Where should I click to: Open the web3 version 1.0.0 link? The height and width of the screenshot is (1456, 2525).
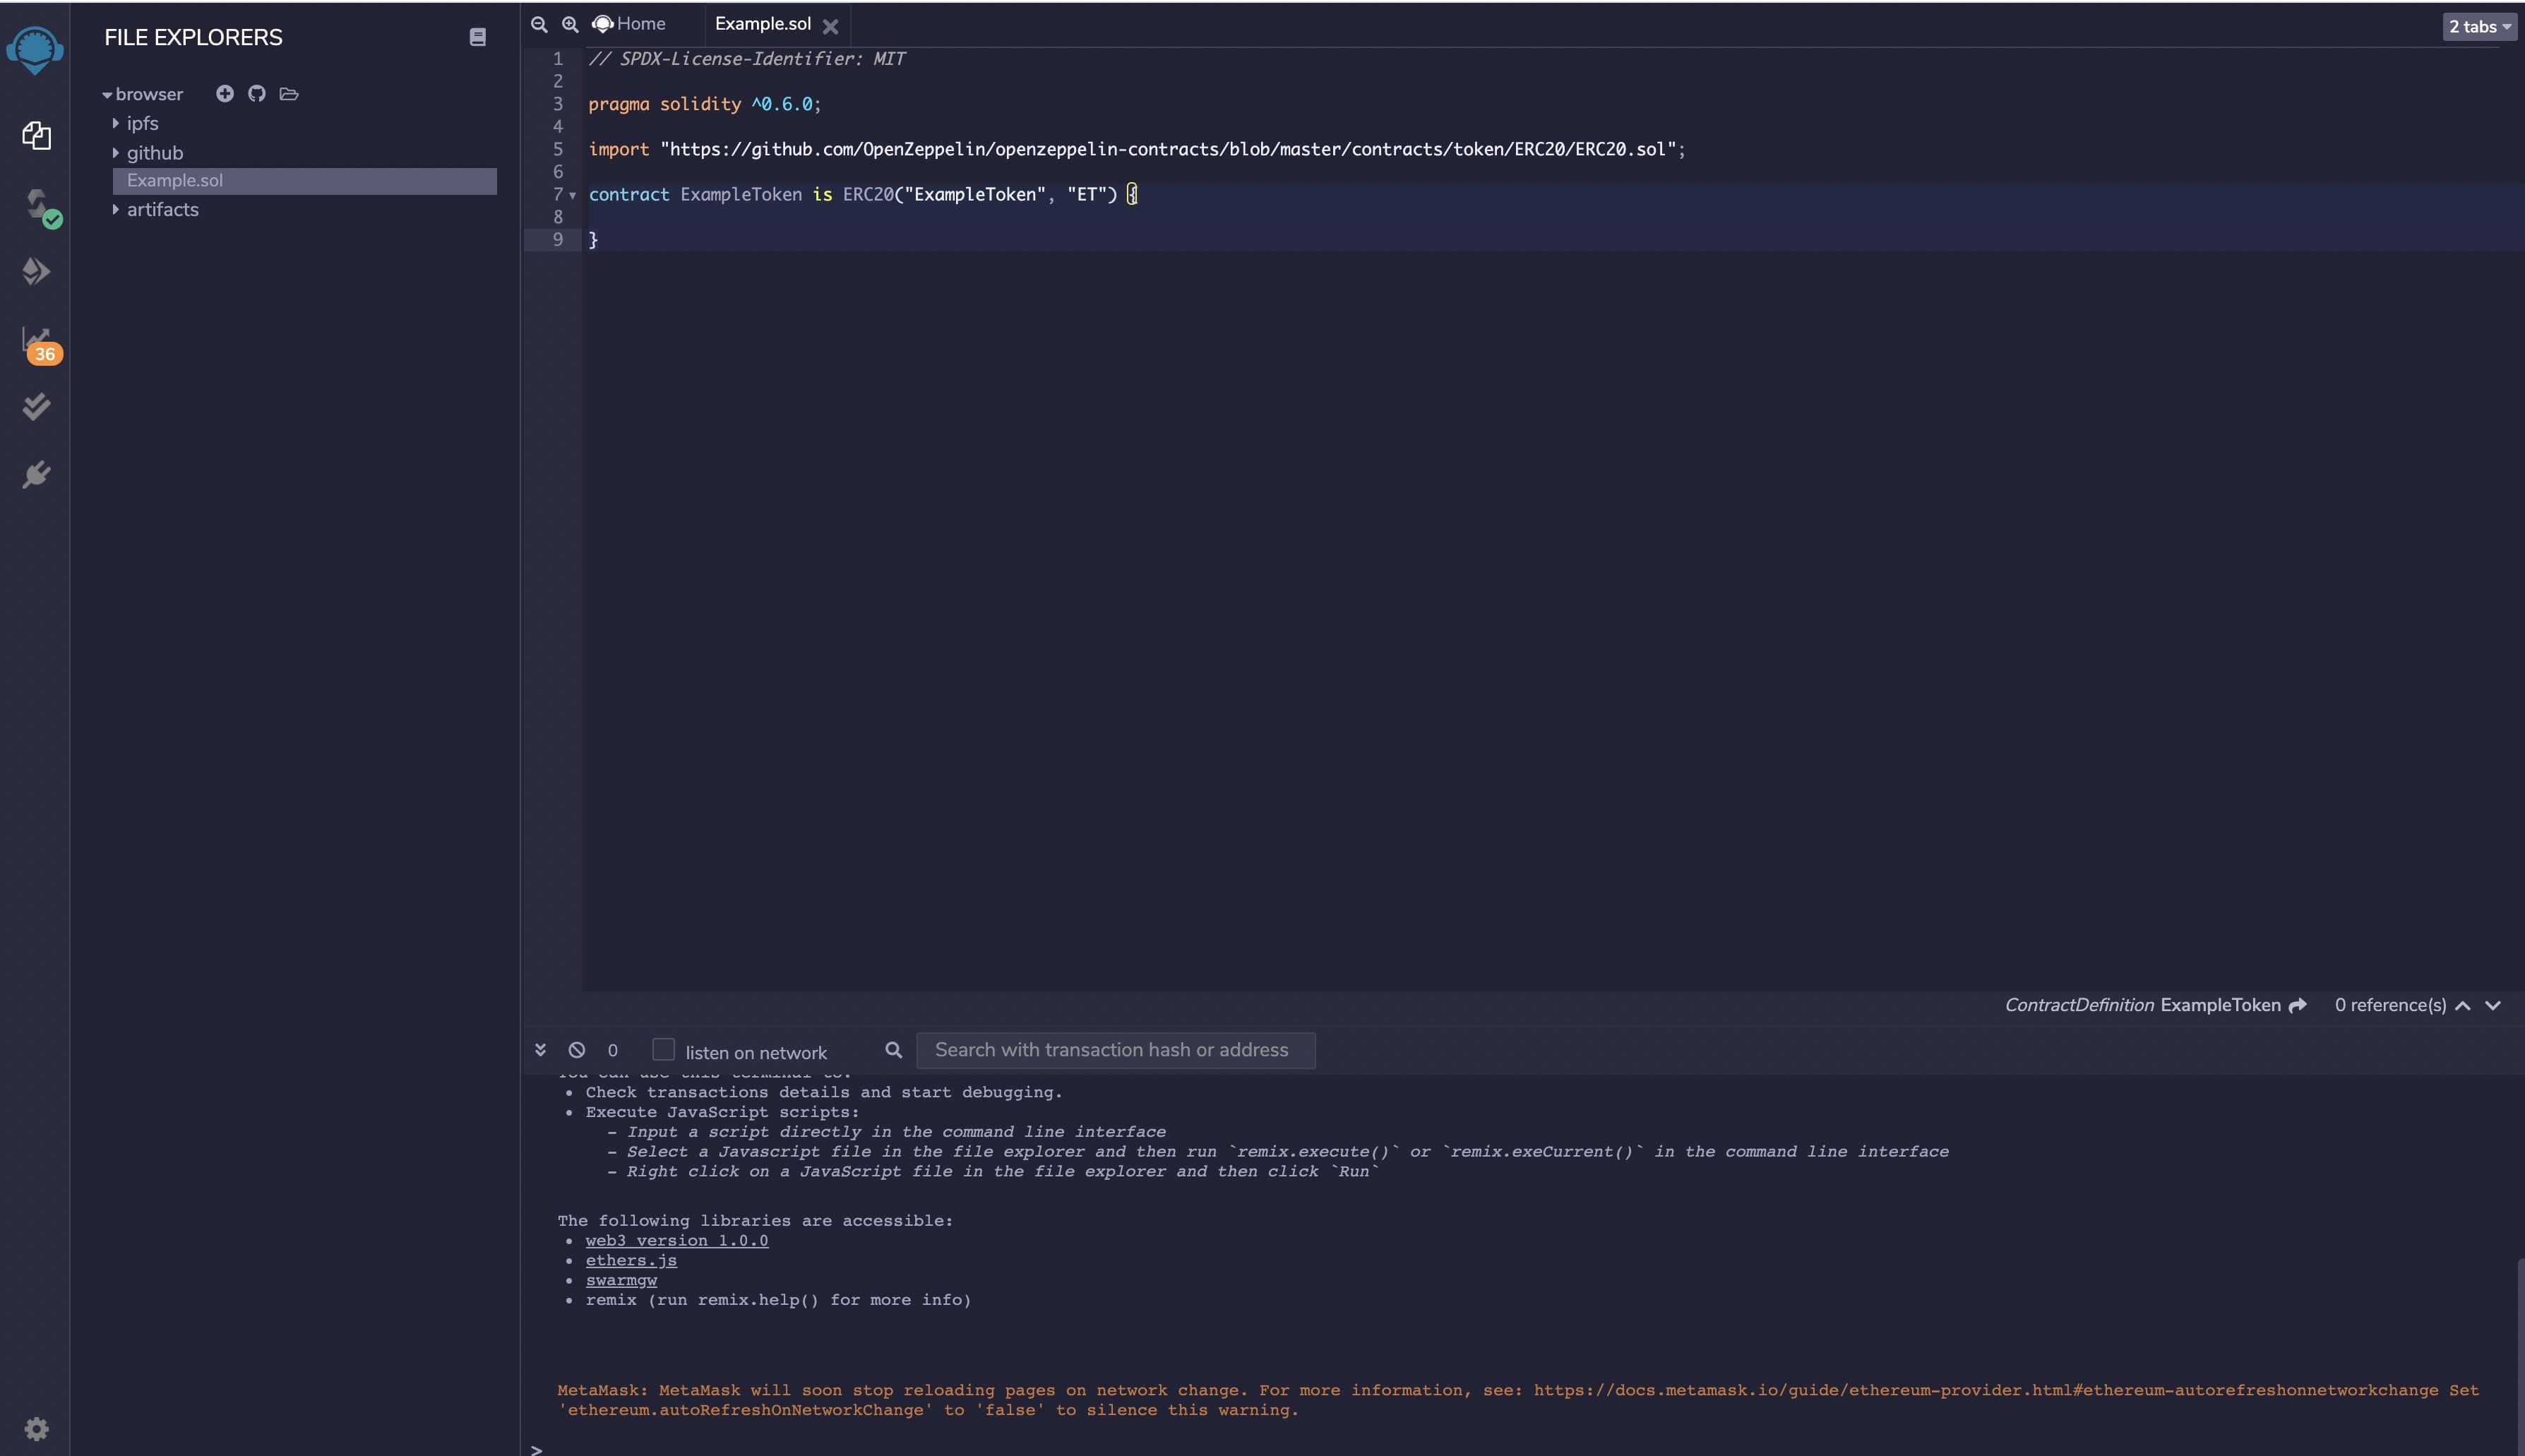(x=677, y=1240)
